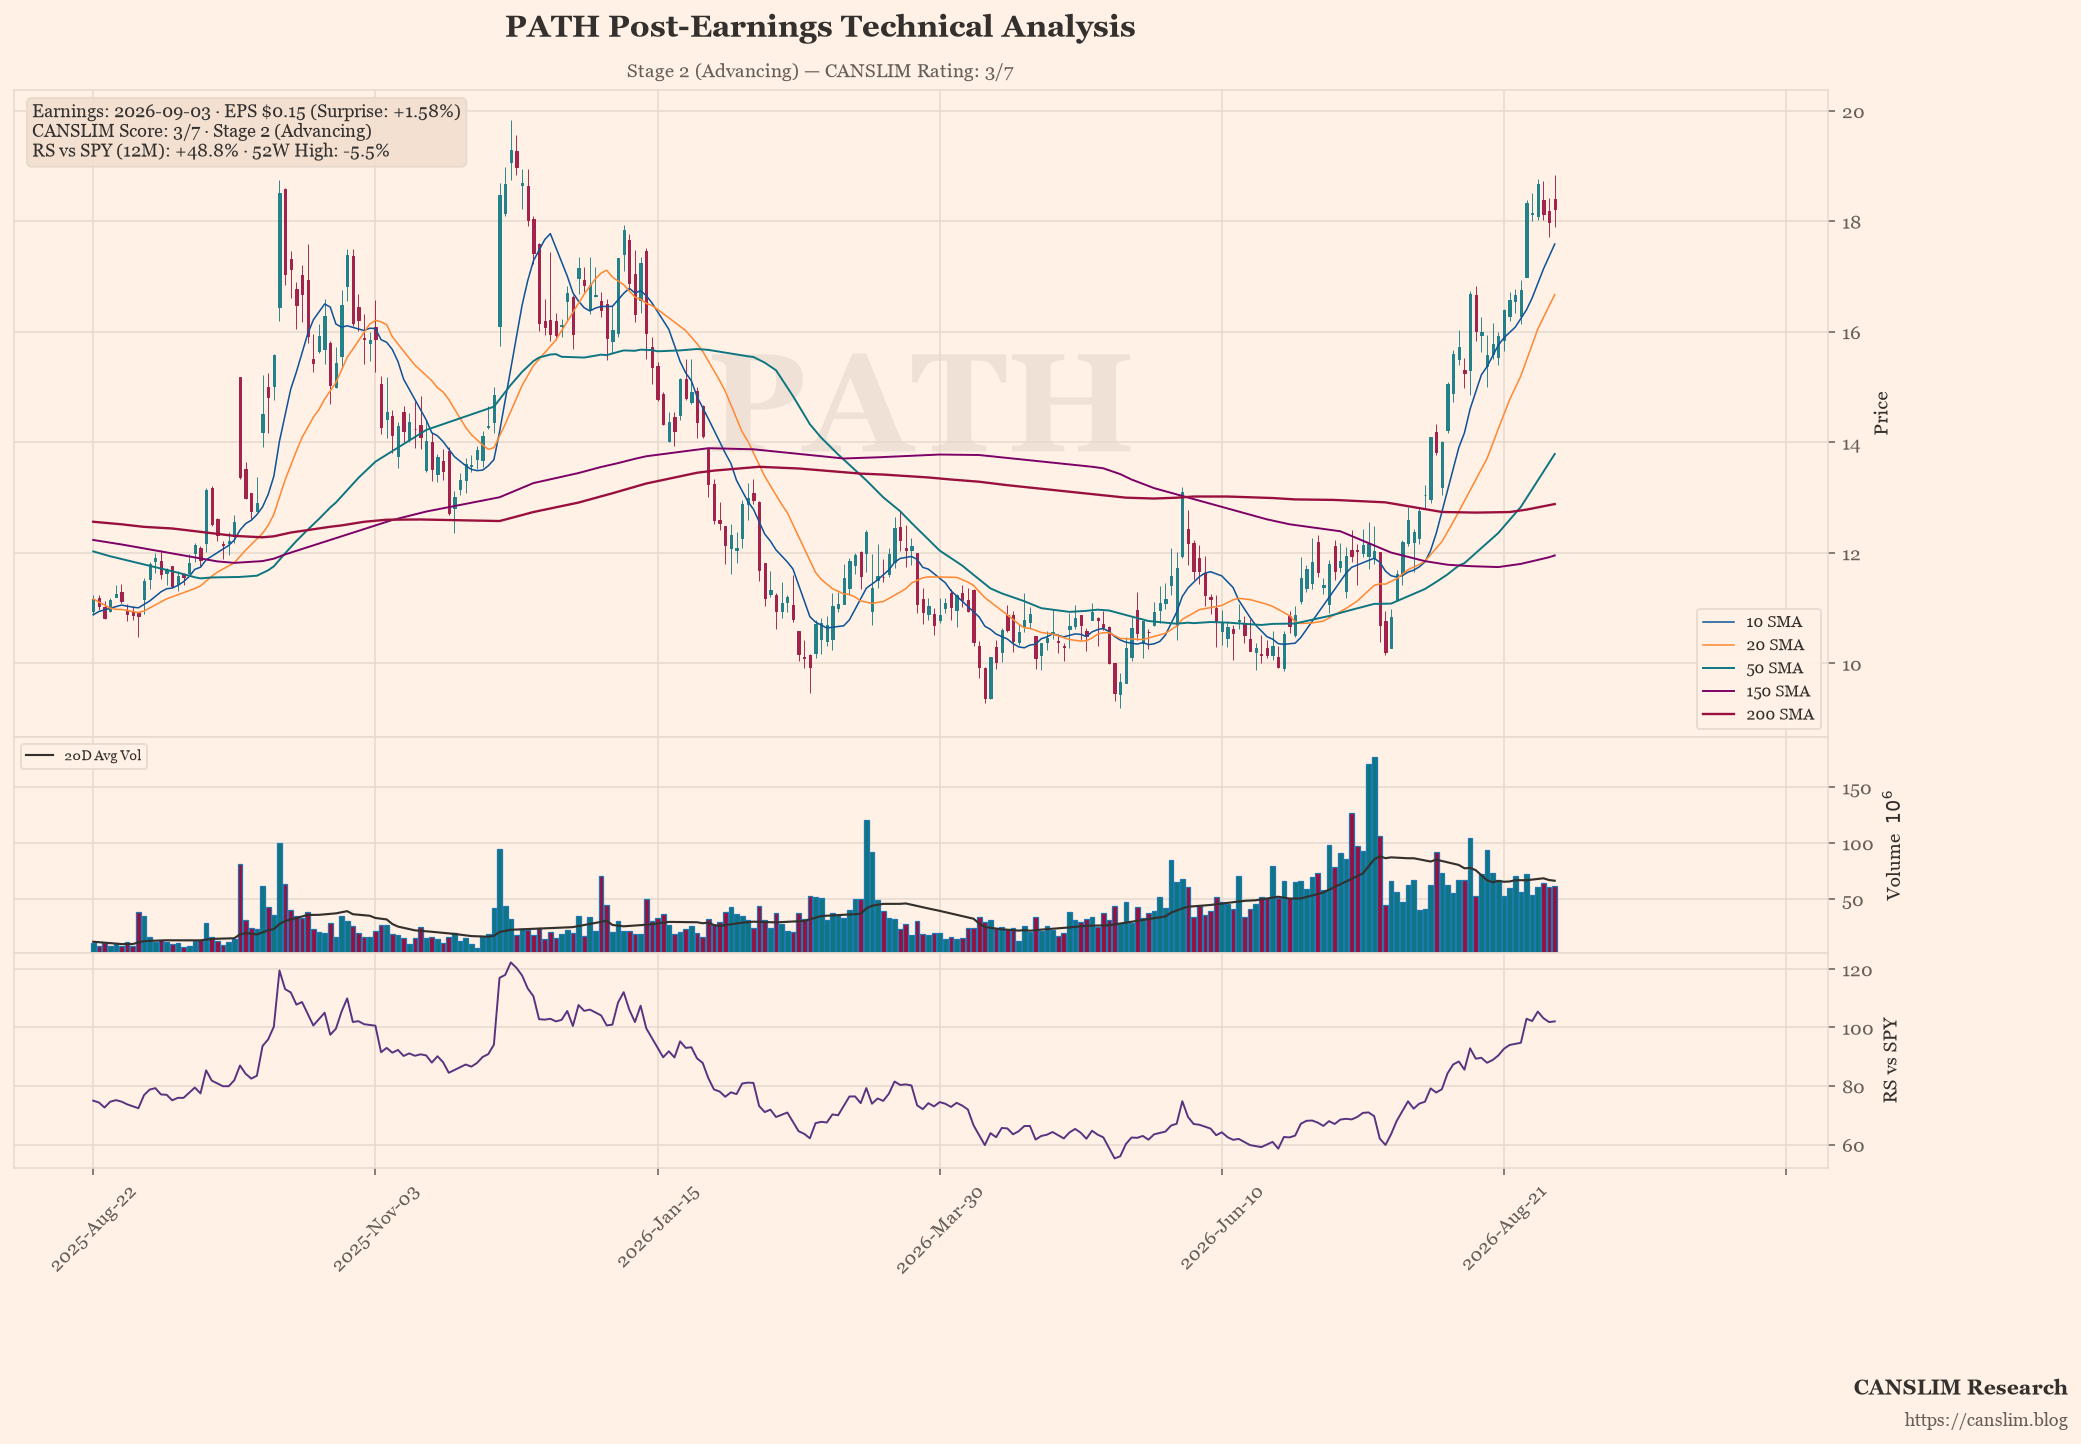Image resolution: width=2081 pixels, height=1444 pixels.
Task: Click the price axis tick '14'
Action: point(1852,444)
